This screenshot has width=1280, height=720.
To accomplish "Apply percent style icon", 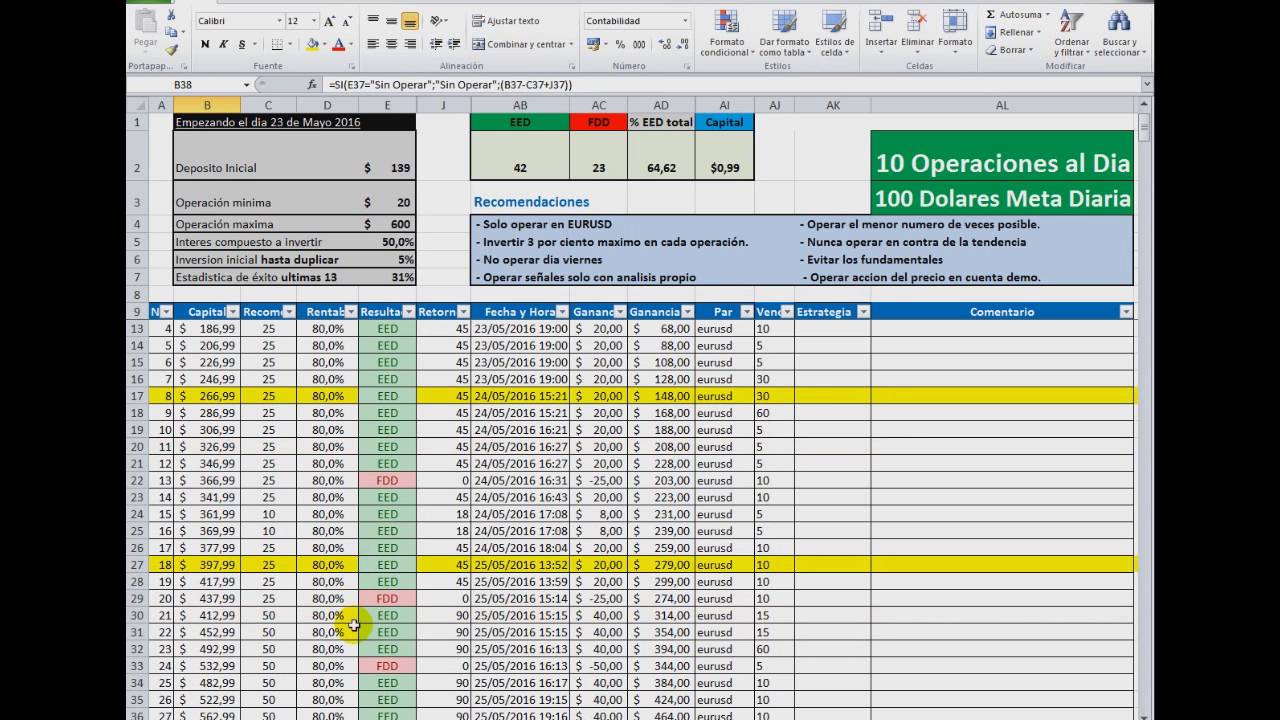I will click(621, 44).
